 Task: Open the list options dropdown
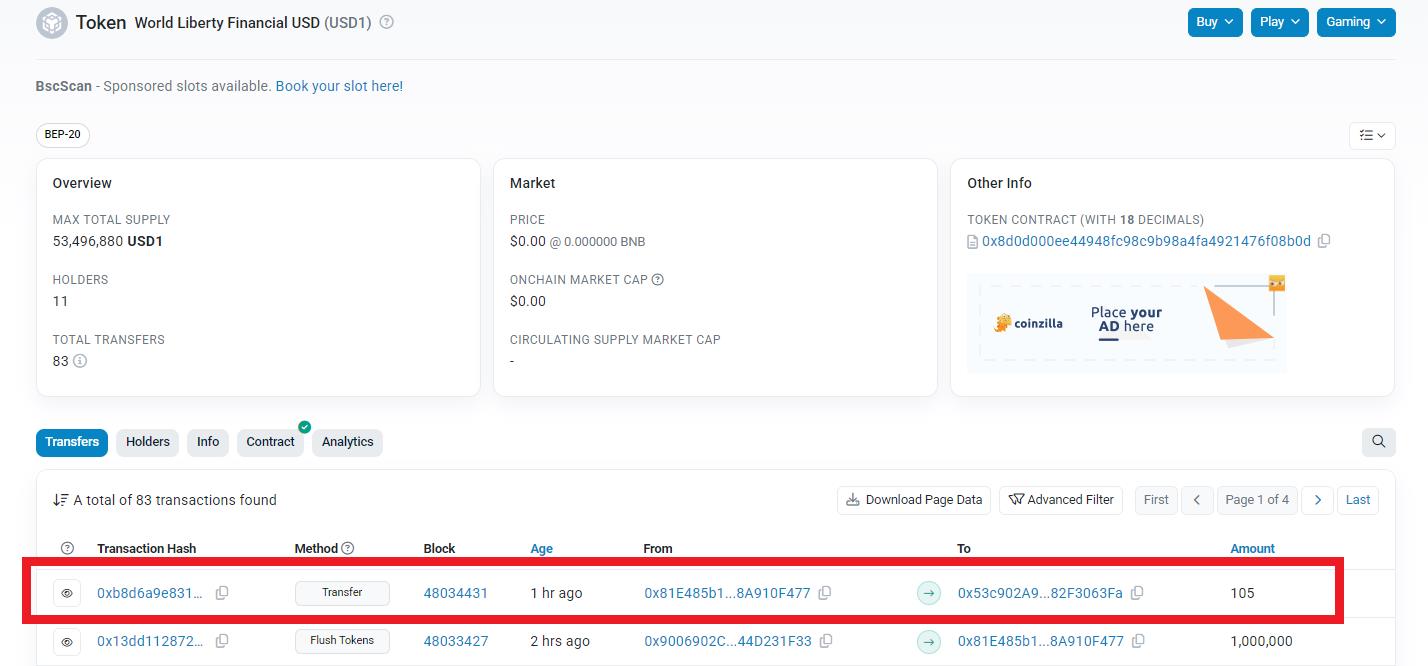pos(1372,135)
